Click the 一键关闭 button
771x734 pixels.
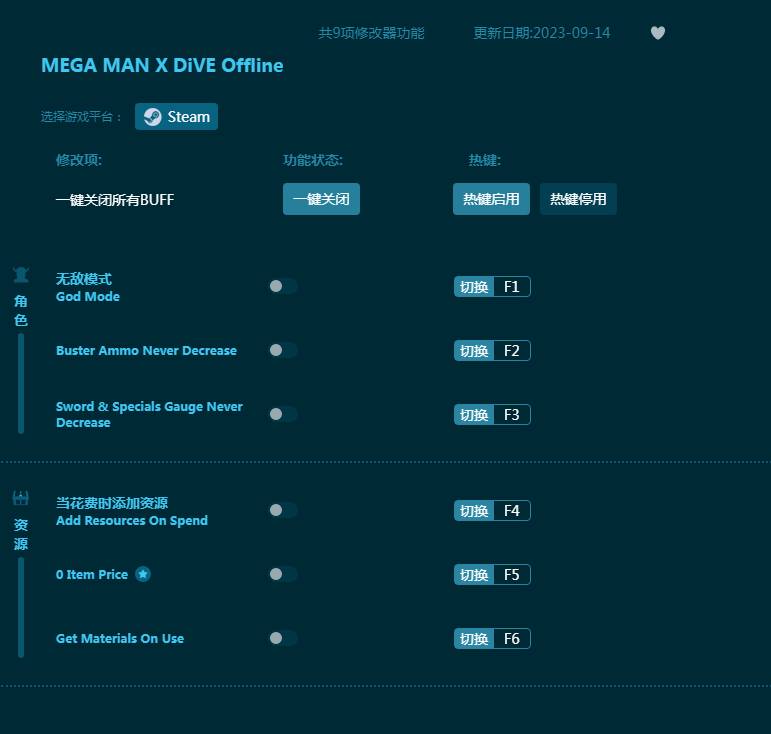[x=321, y=199]
